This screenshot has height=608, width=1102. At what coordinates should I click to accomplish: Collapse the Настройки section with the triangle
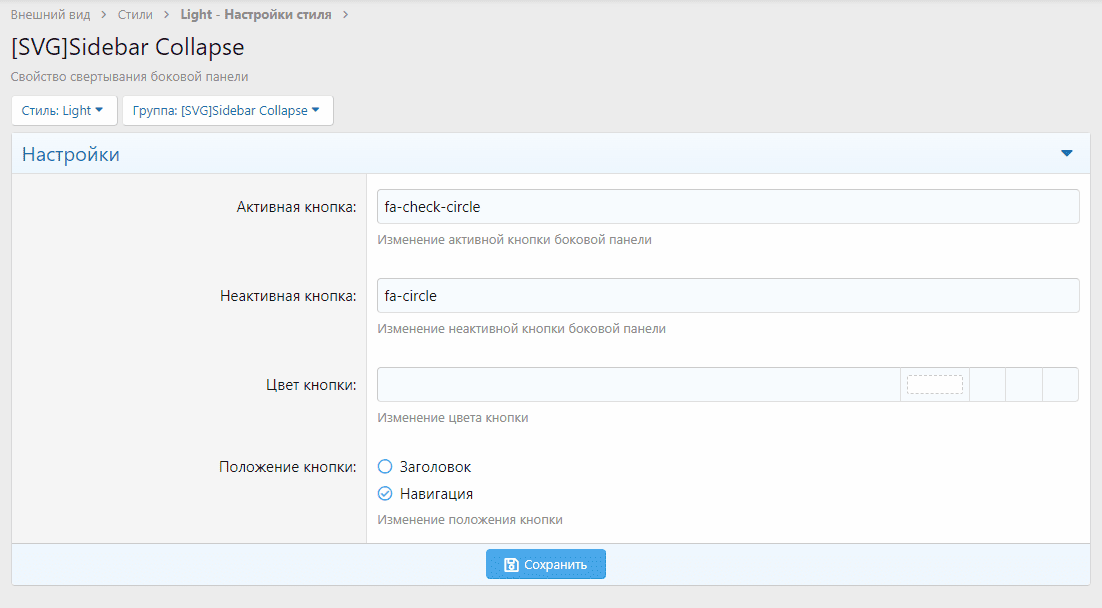tap(1066, 154)
